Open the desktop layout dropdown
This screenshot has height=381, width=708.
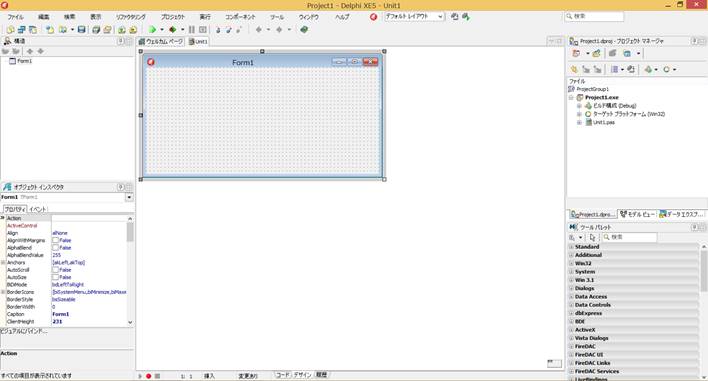click(x=414, y=16)
